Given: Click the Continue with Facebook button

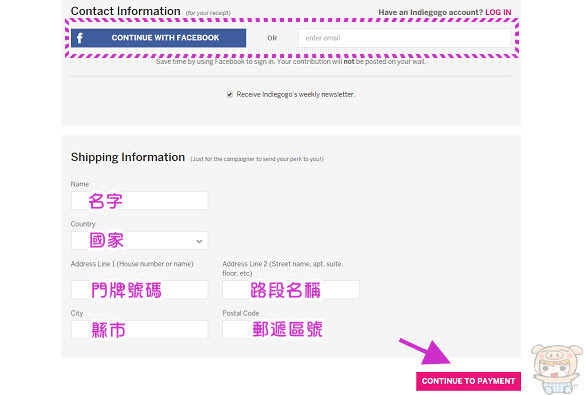Looking at the screenshot, I should pyautogui.click(x=158, y=38).
